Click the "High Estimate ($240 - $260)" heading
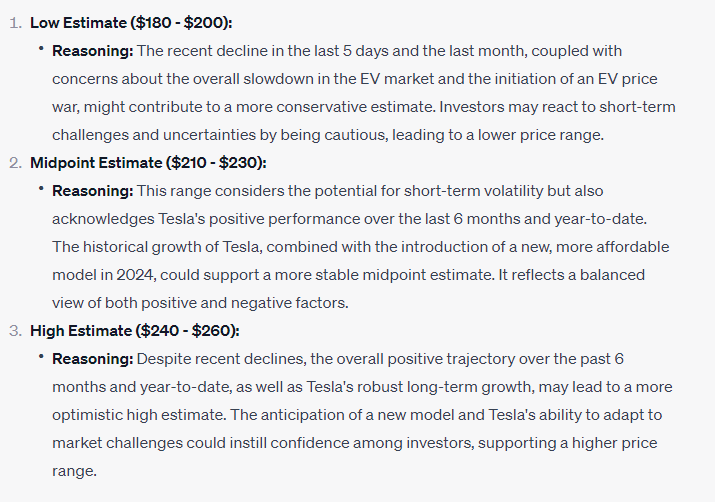 (x=135, y=330)
